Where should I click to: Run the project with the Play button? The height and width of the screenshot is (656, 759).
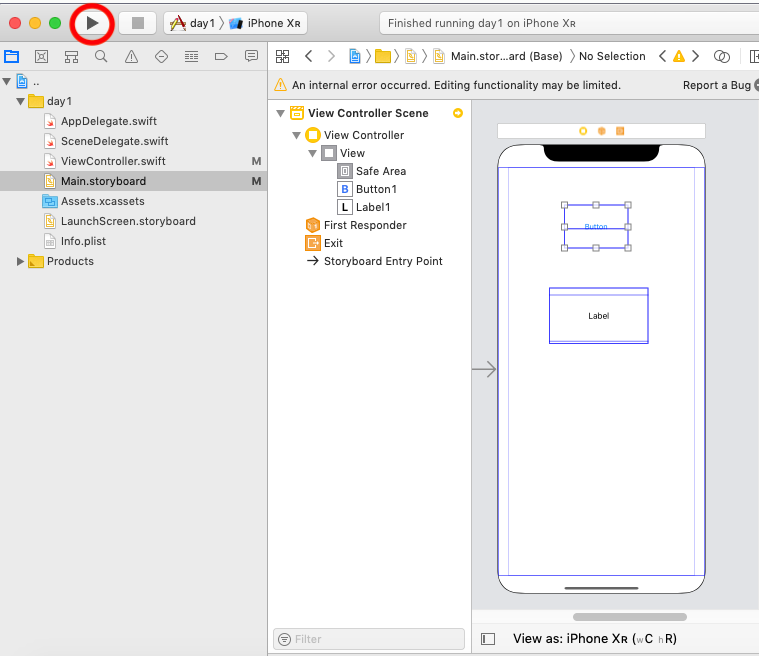(x=92, y=23)
